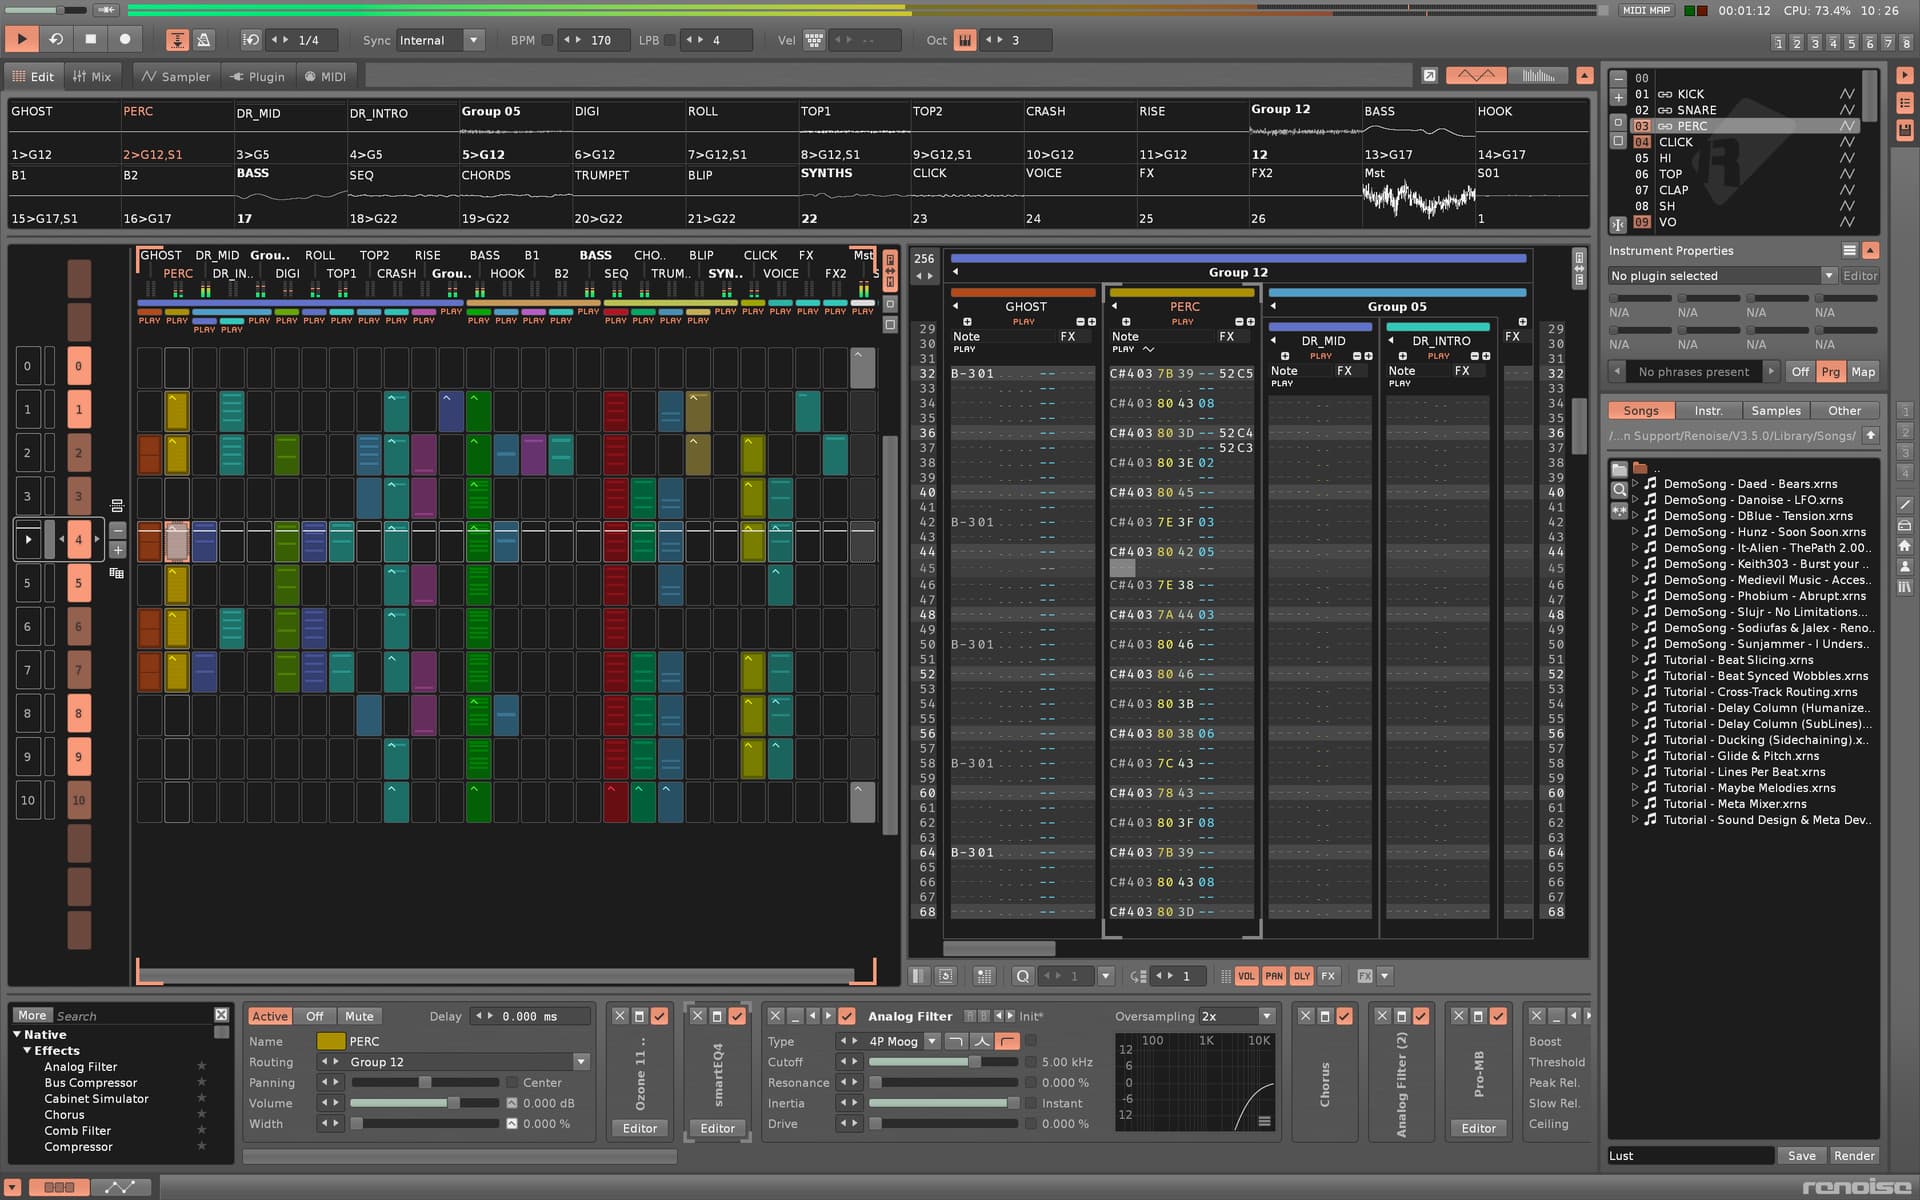Open the smartEQ4 Editor button
1920x1200 pixels.
point(717,1128)
